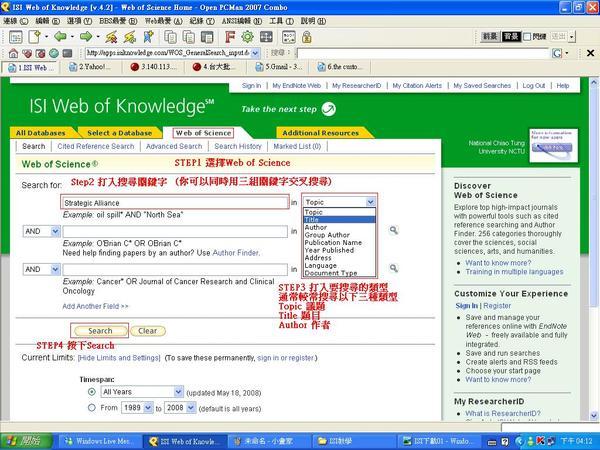Click the third search term input field

click(175, 269)
